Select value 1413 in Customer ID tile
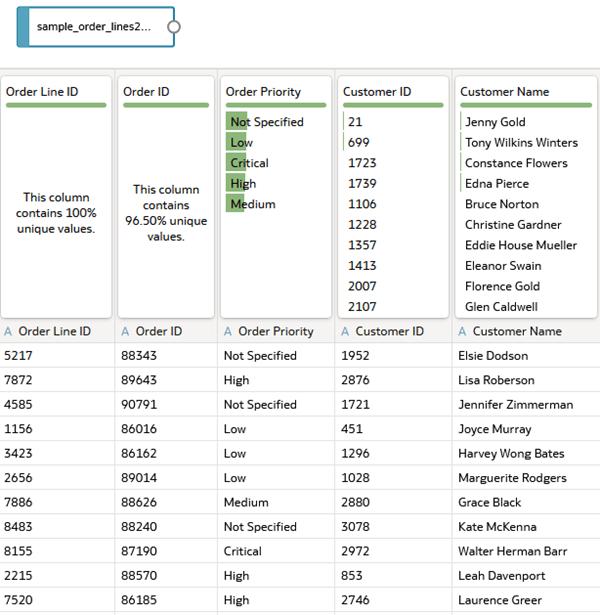The width and height of the screenshot is (600, 615). pyautogui.click(x=362, y=266)
